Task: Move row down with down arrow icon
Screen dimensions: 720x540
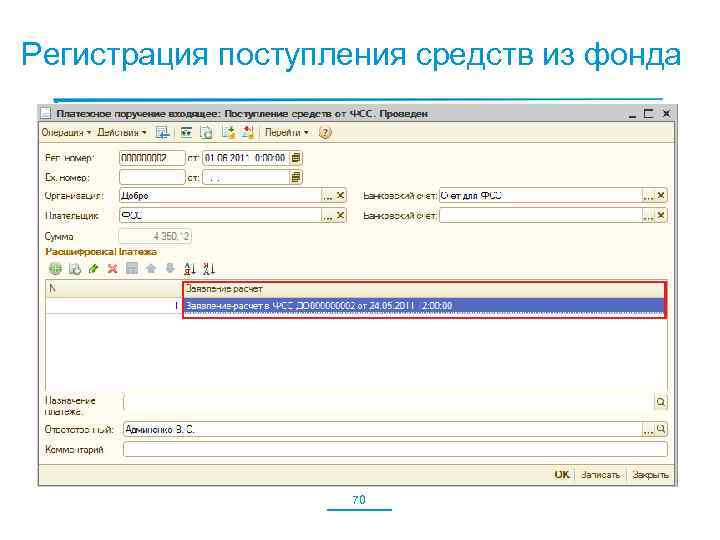Action: coord(170,268)
